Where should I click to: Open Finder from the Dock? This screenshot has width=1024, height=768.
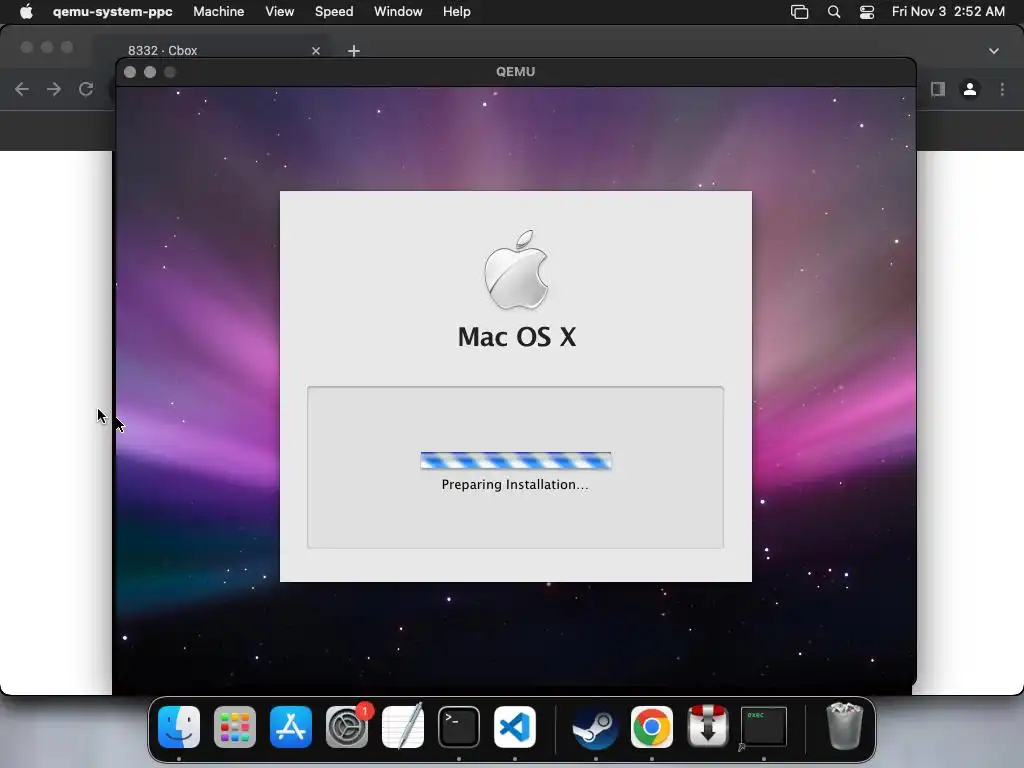[x=179, y=727]
